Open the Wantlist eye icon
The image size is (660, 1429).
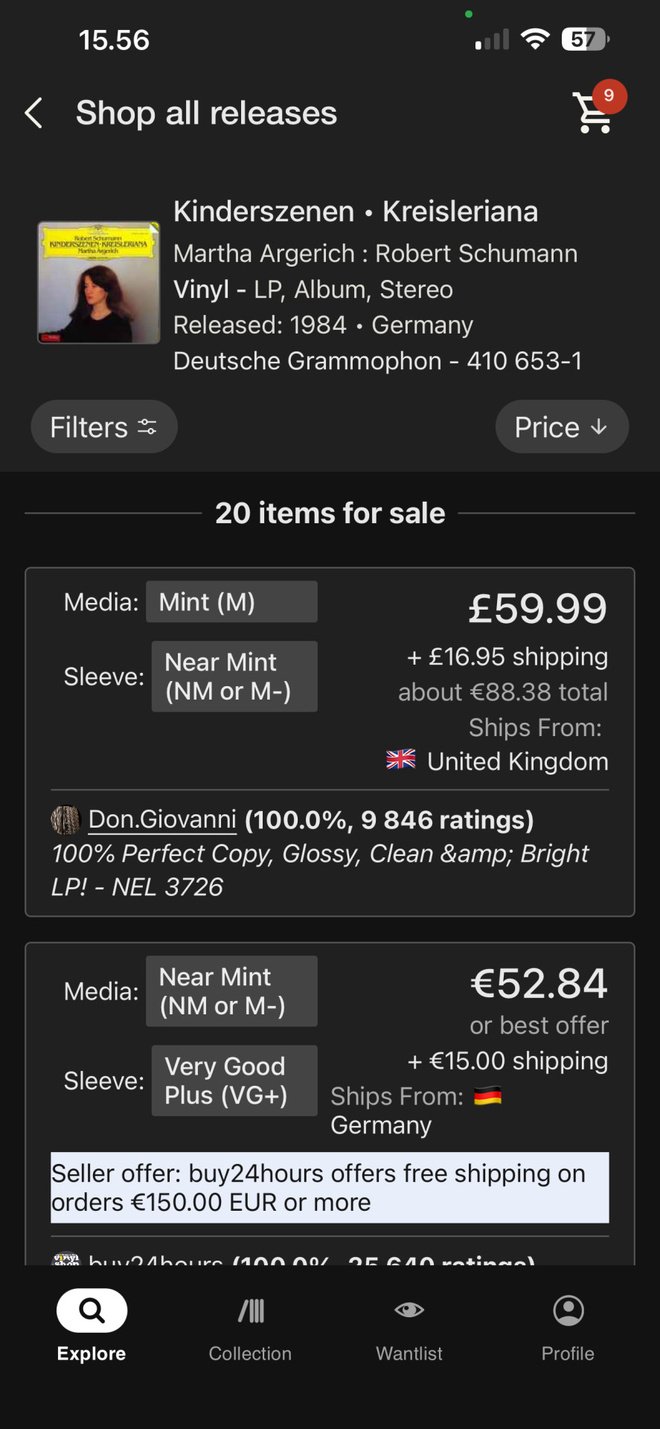point(409,1310)
